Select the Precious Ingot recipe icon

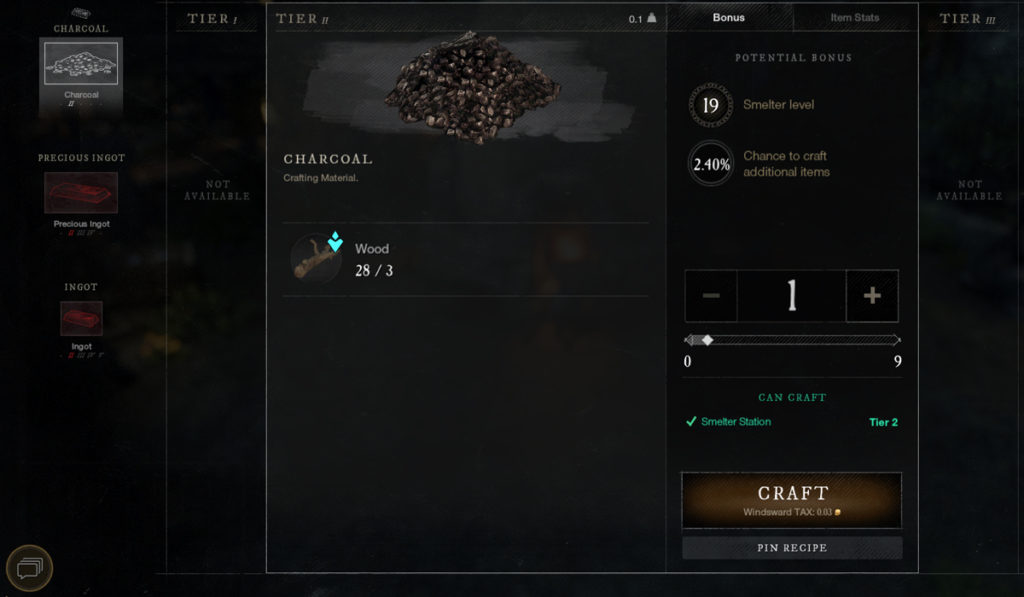pyautogui.click(x=81, y=193)
